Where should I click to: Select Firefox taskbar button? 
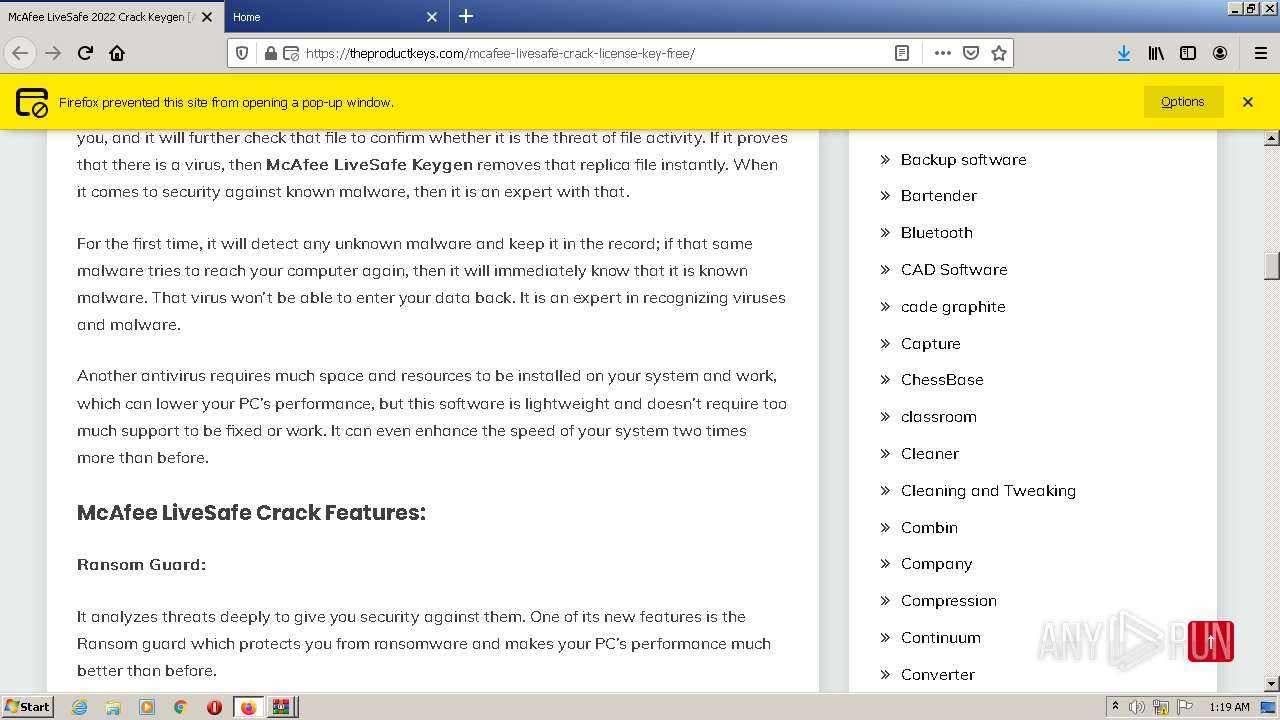[x=248, y=707]
